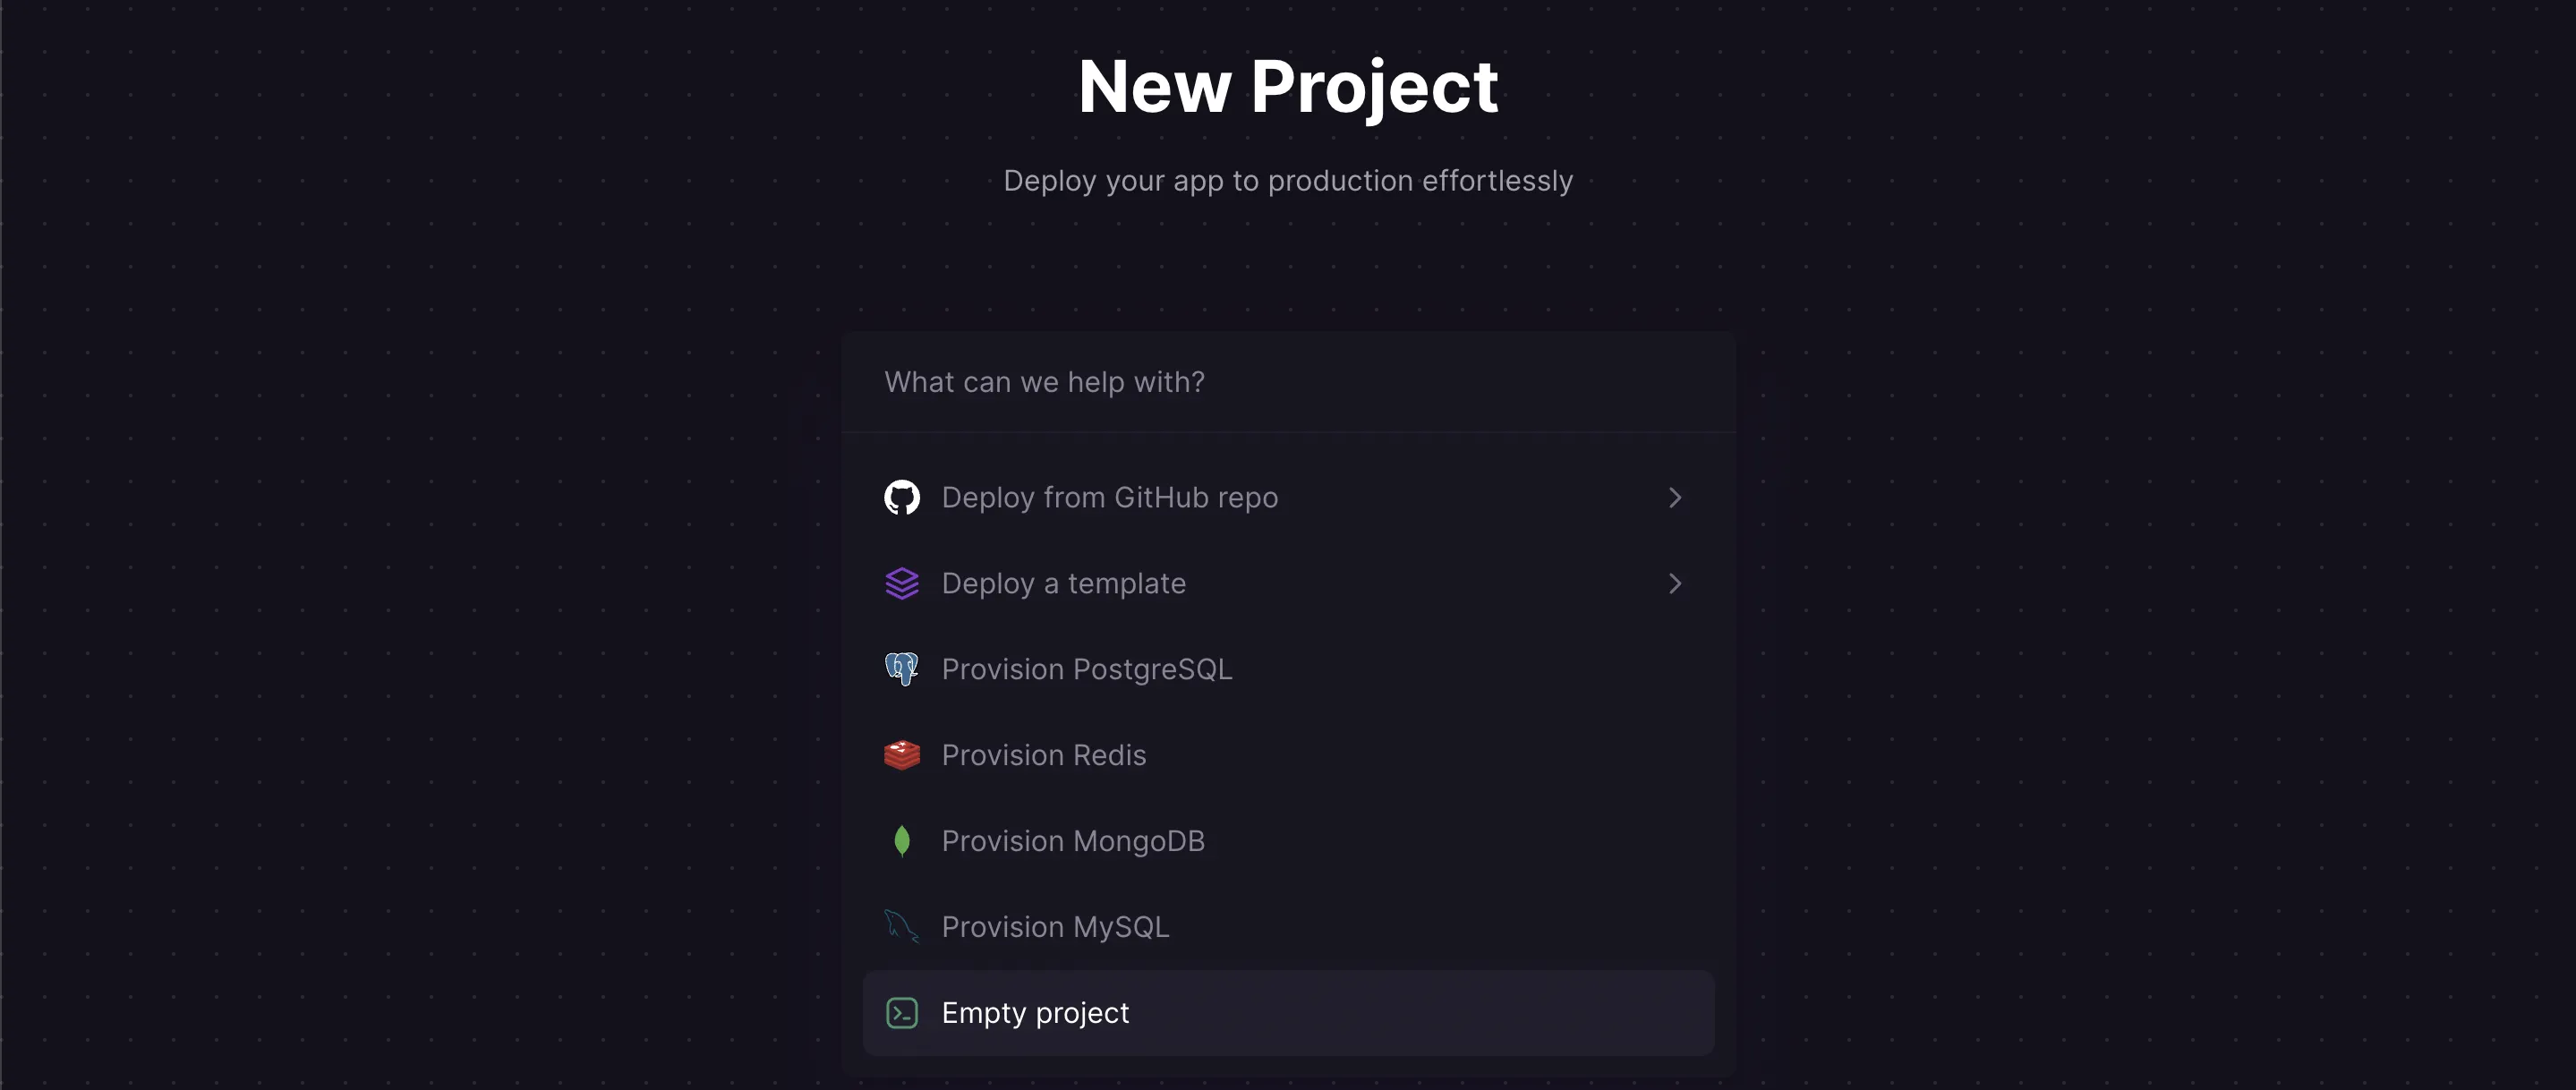Screen dimensions: 2576x1090
Task: Click the deploy to production subtitle text
Action: [x=1288, y=180]
